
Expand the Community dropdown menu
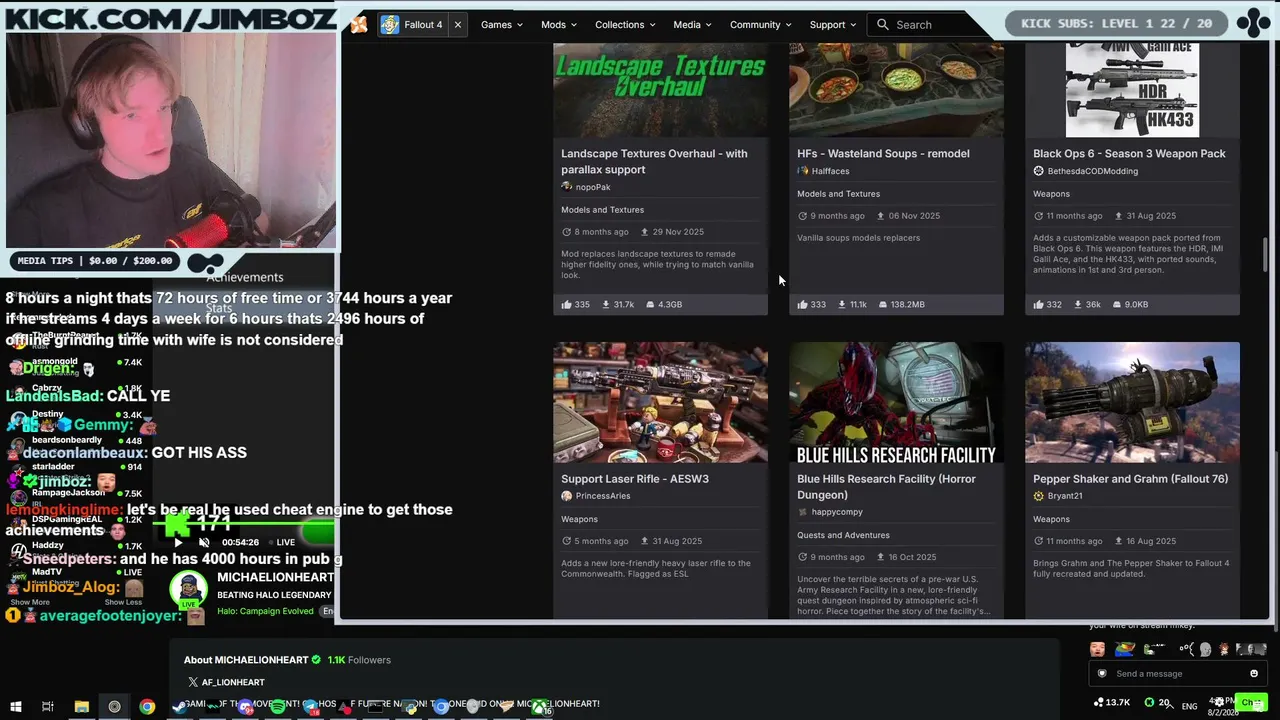click(x=761, y=25)
